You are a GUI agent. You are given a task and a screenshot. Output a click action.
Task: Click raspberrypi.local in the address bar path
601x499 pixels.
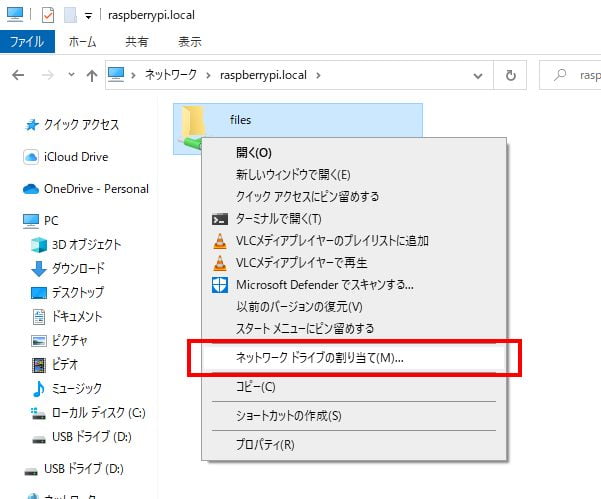[263, 75]
